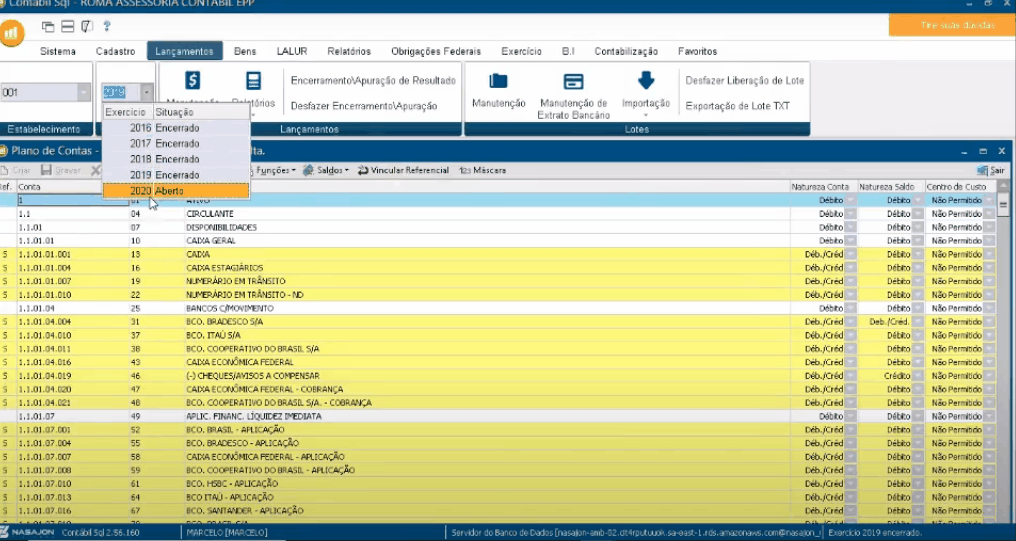Click the Exercício year combo box arrow

pyautogui.click(x=147, y=93)
